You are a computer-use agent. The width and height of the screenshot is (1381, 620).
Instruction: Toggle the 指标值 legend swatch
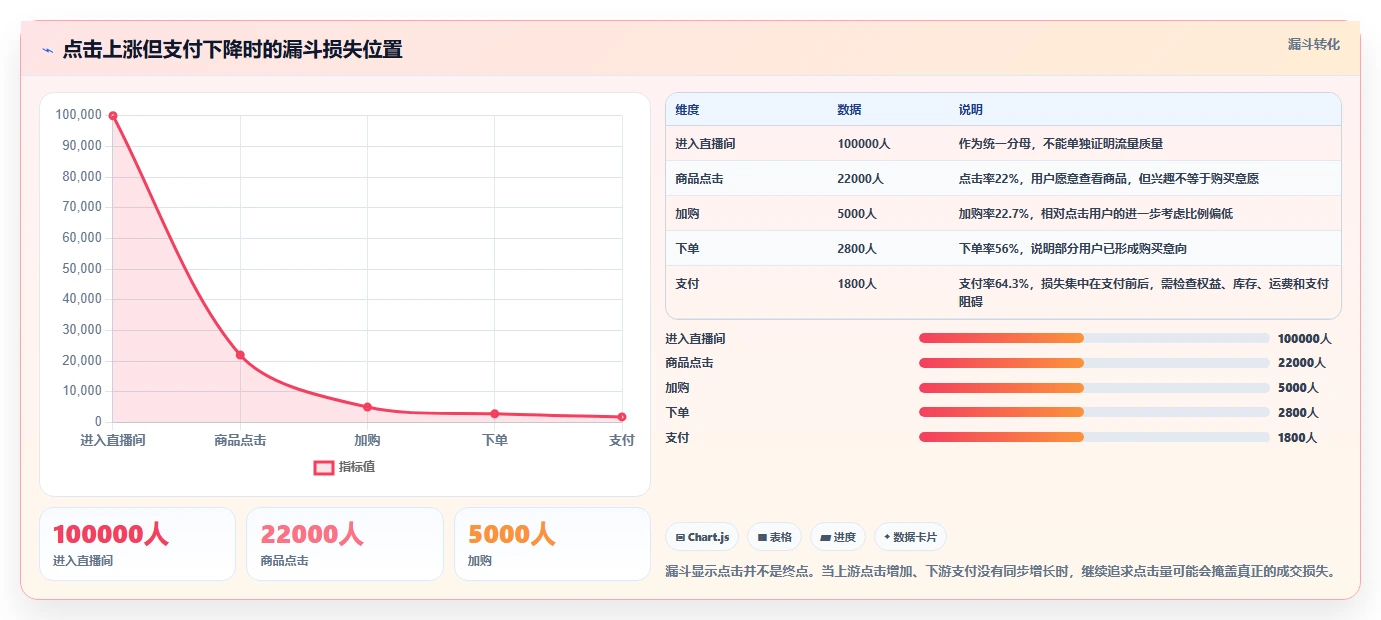(324, 467)
